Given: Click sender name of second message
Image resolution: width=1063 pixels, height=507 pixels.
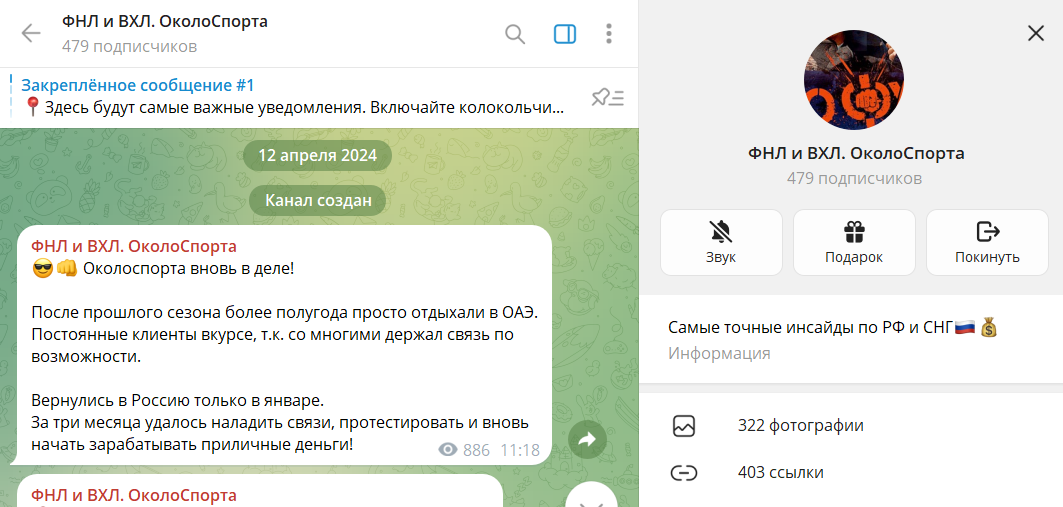Looking at the screenshot, I should (134, 495).
